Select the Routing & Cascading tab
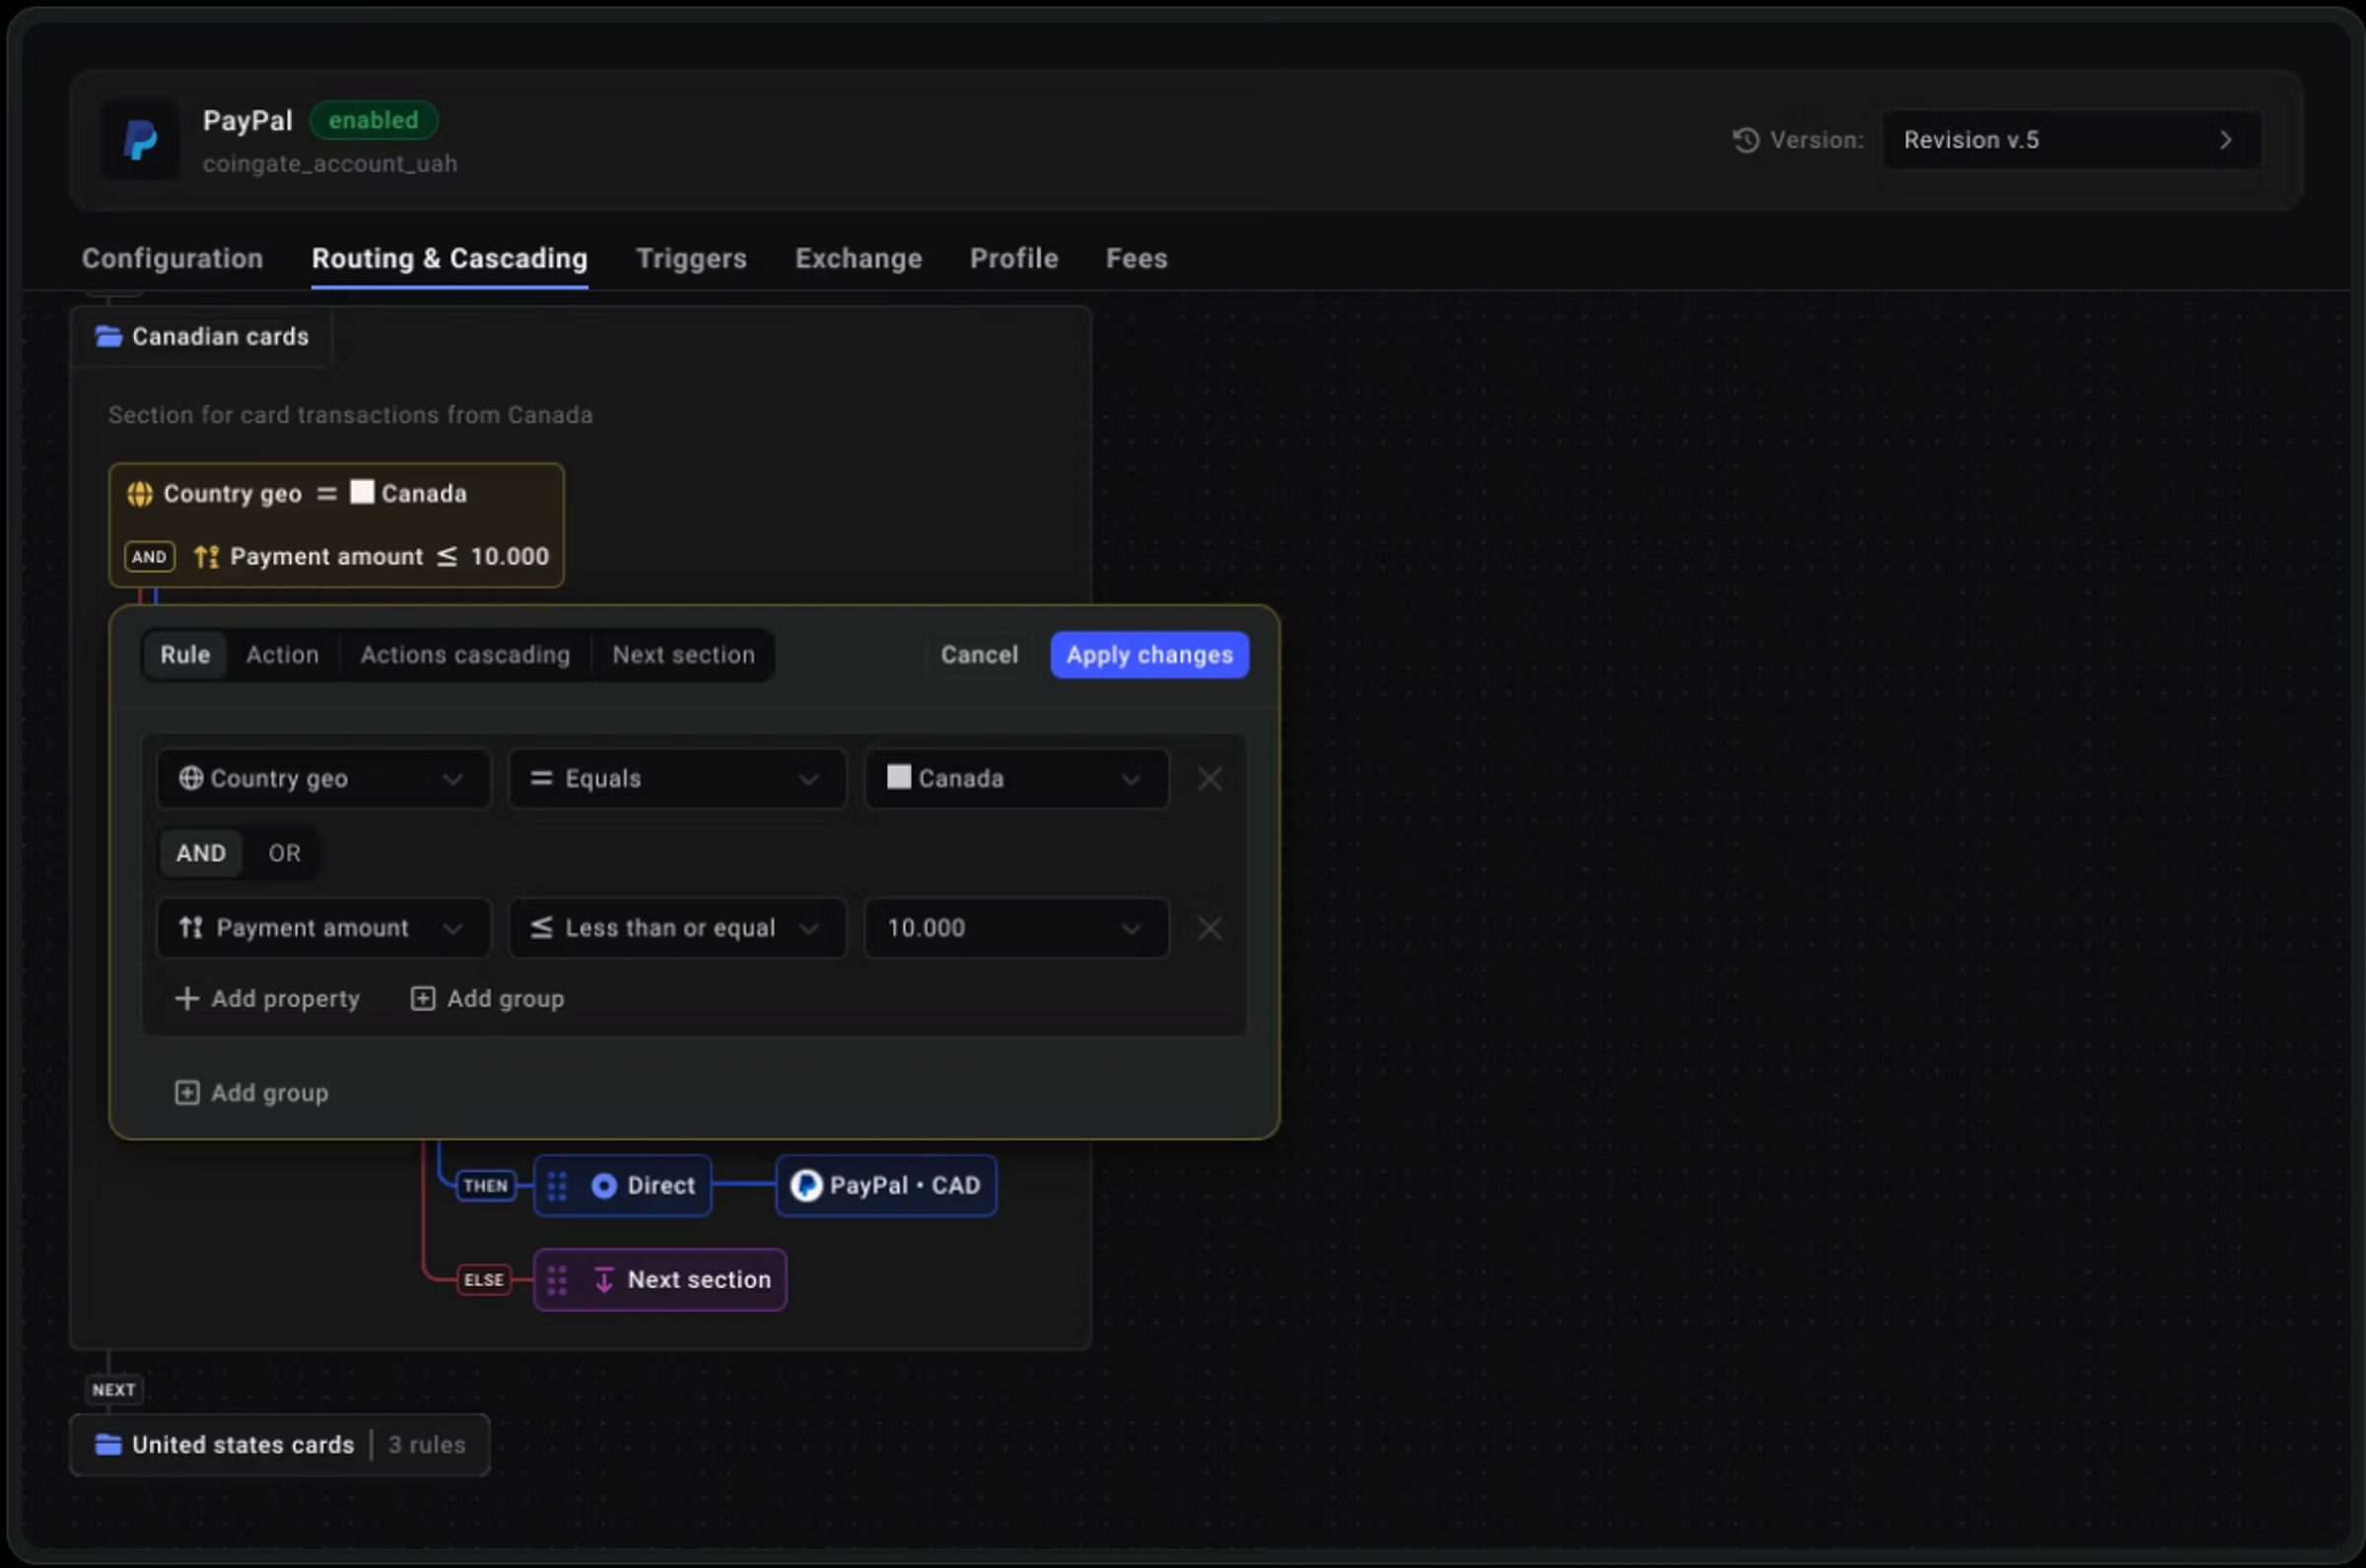 (x=450, y=258)
